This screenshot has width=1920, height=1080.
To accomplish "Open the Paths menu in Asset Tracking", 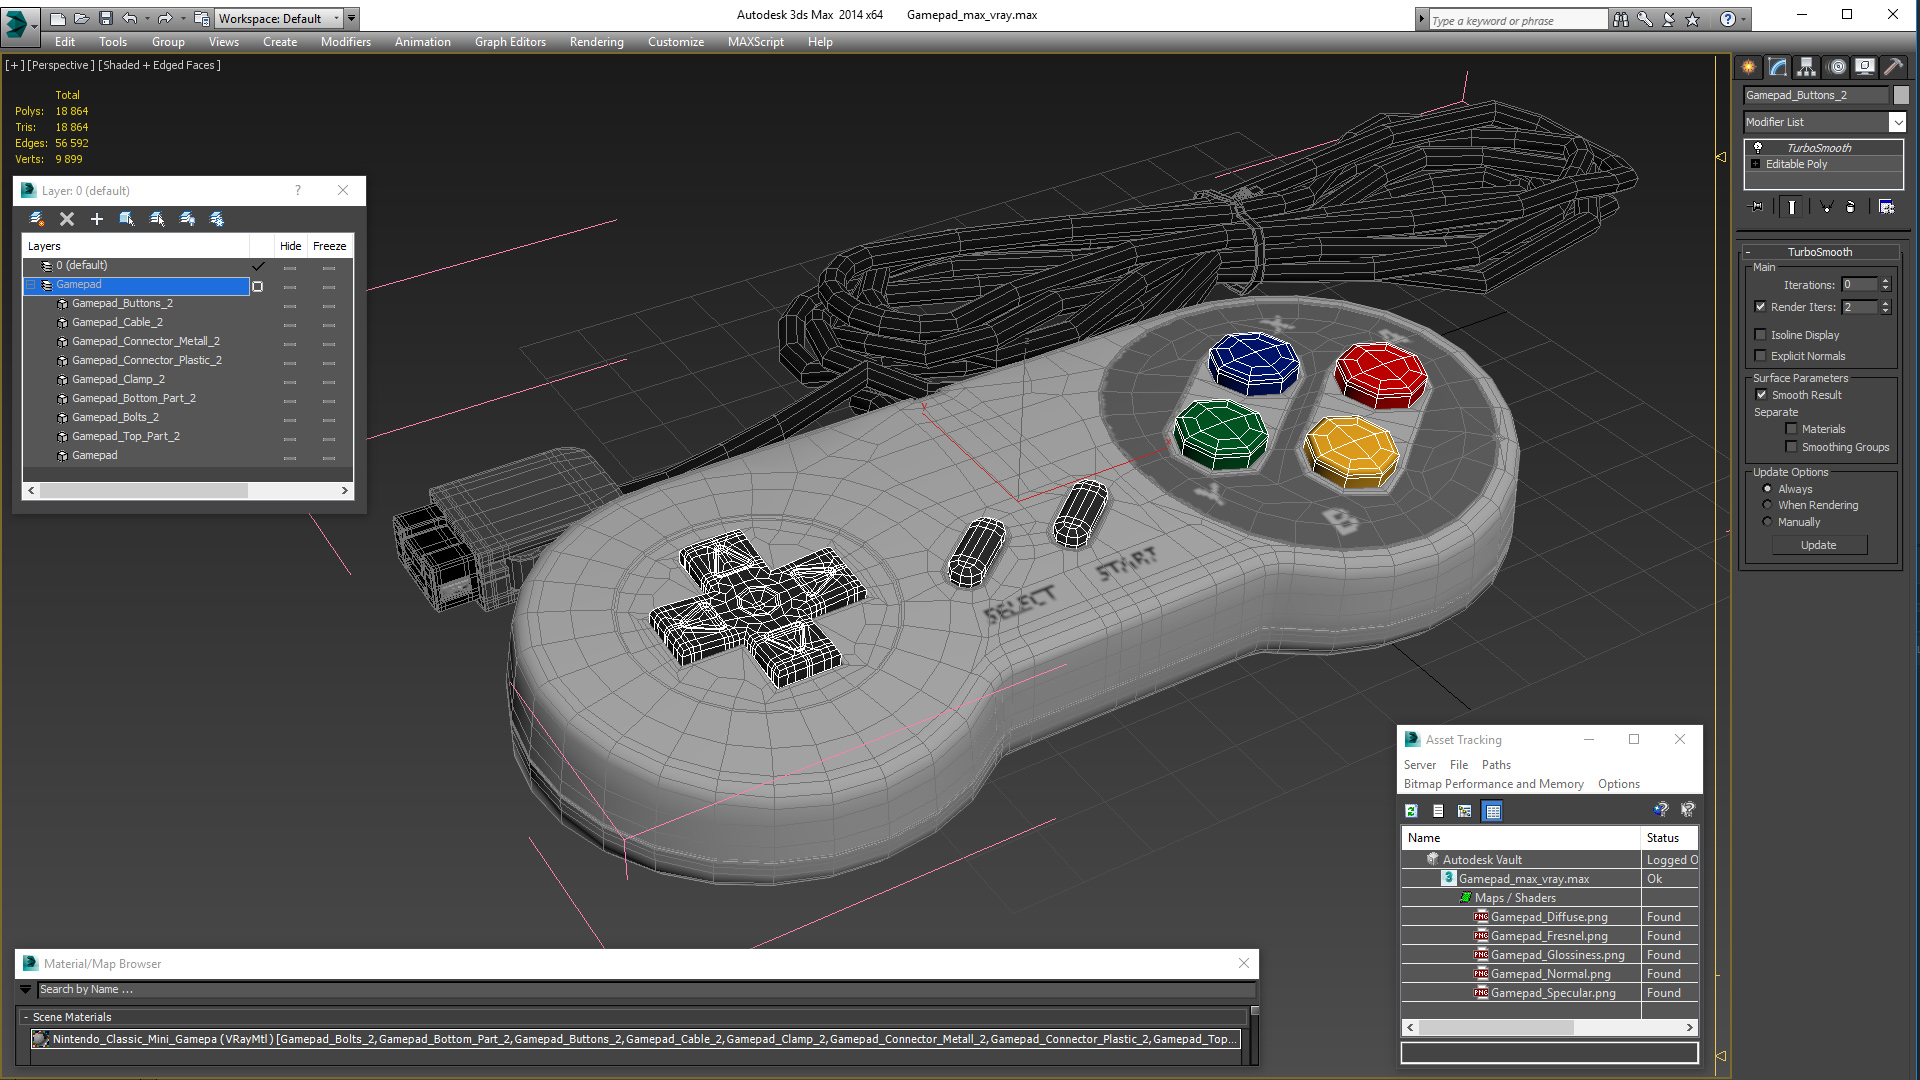I will [1496, 765].
